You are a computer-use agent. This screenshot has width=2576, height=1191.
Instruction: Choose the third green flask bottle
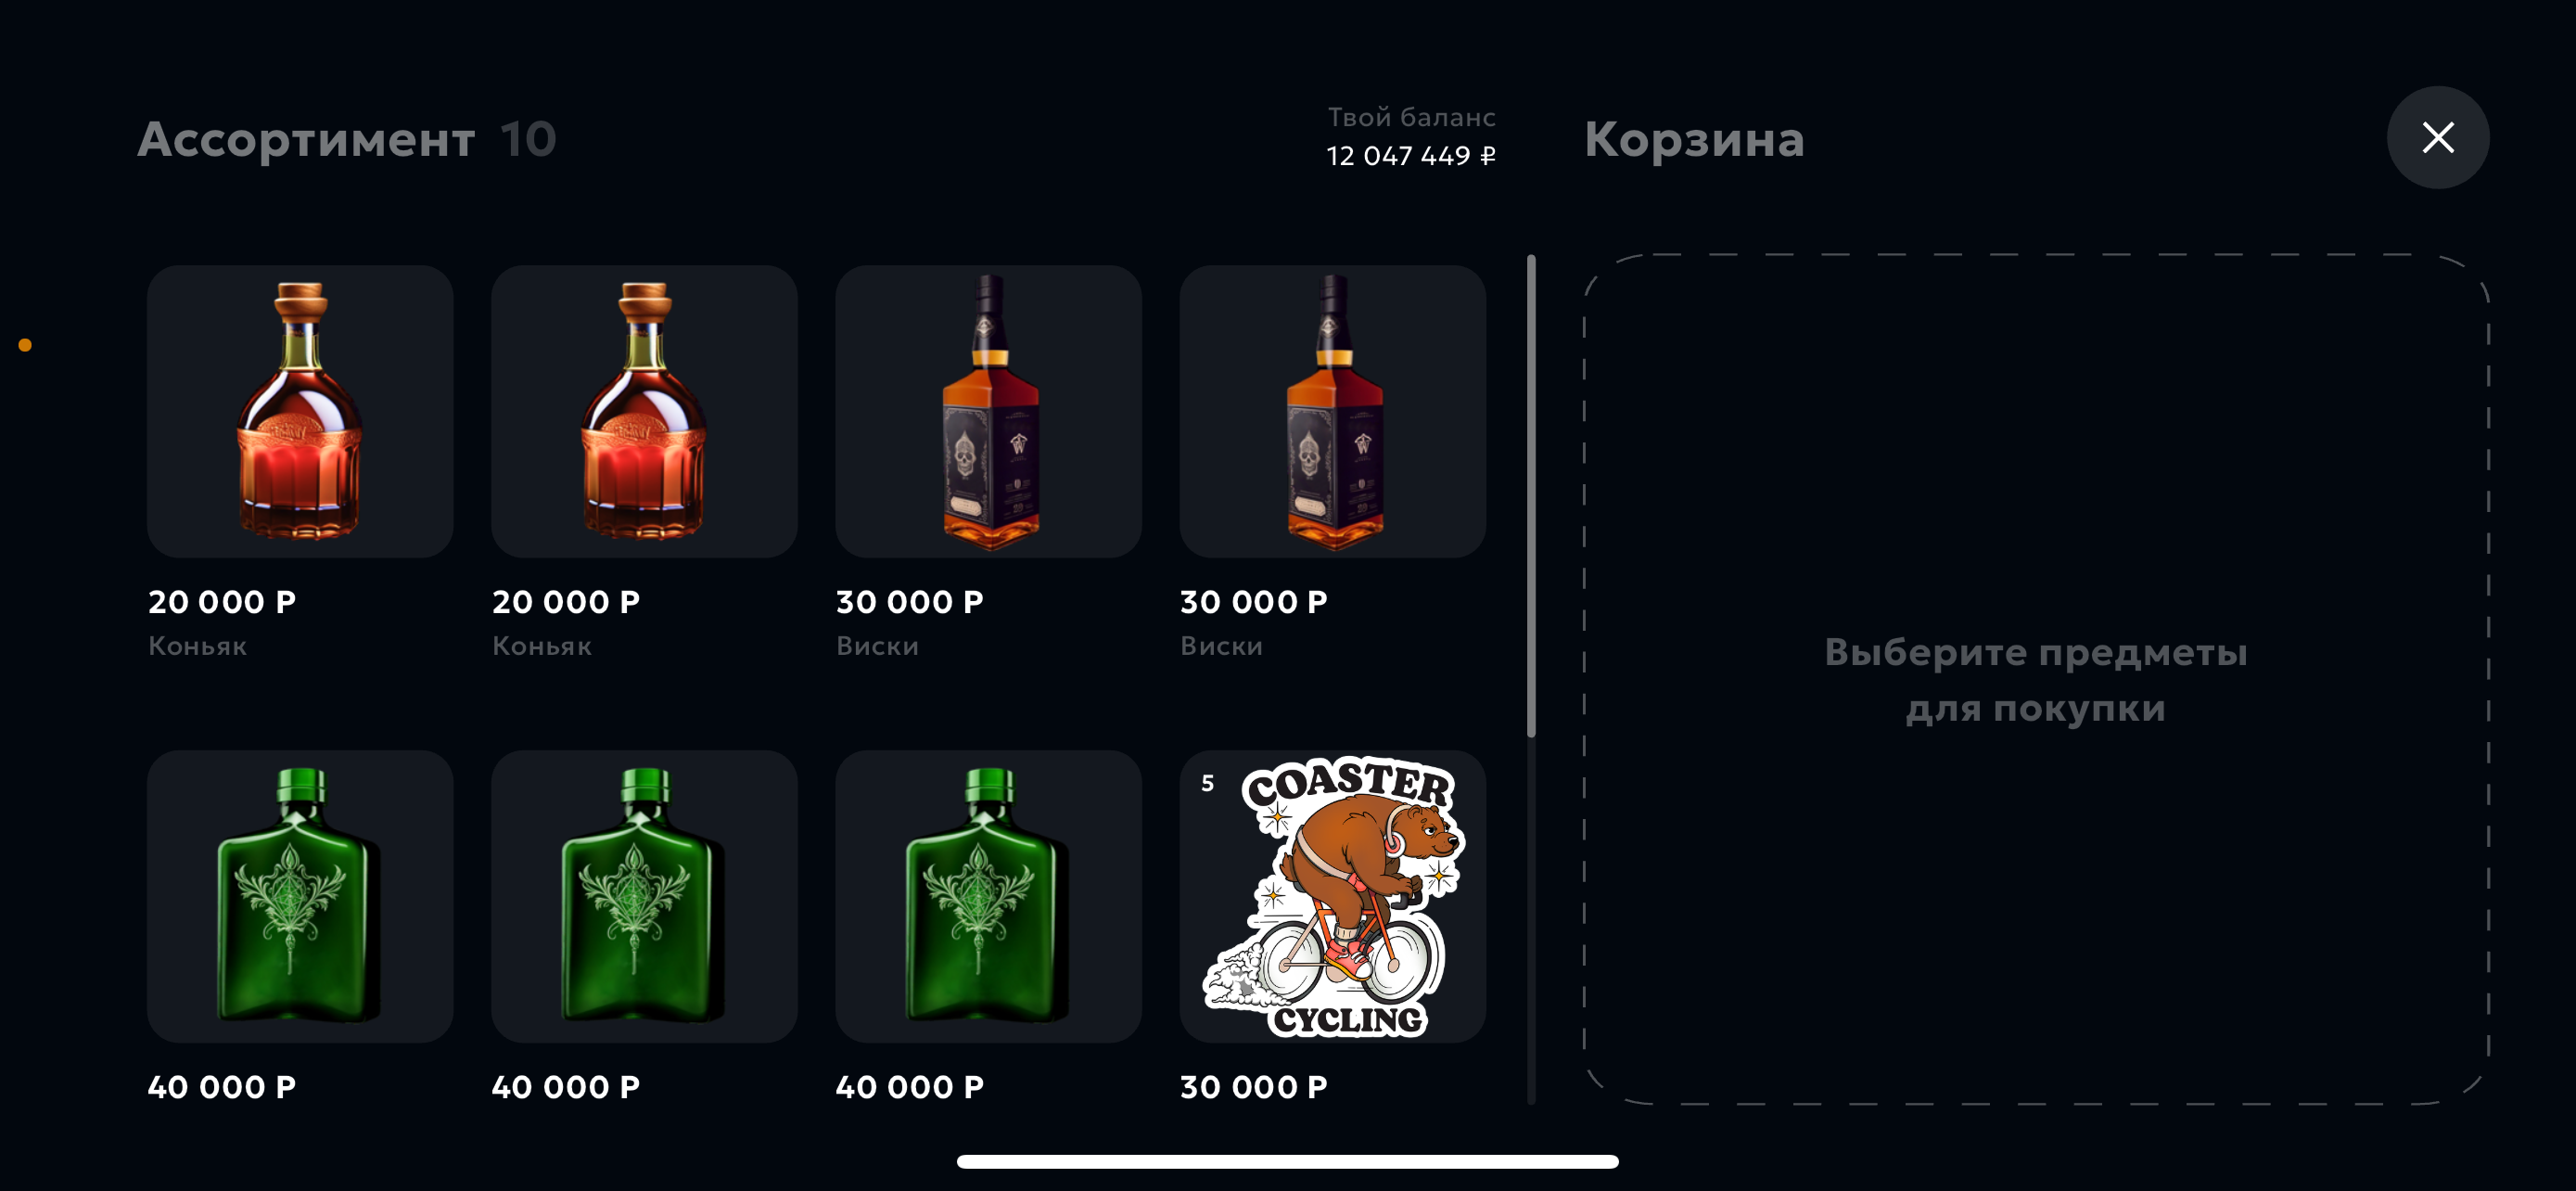tap(988, 896)
